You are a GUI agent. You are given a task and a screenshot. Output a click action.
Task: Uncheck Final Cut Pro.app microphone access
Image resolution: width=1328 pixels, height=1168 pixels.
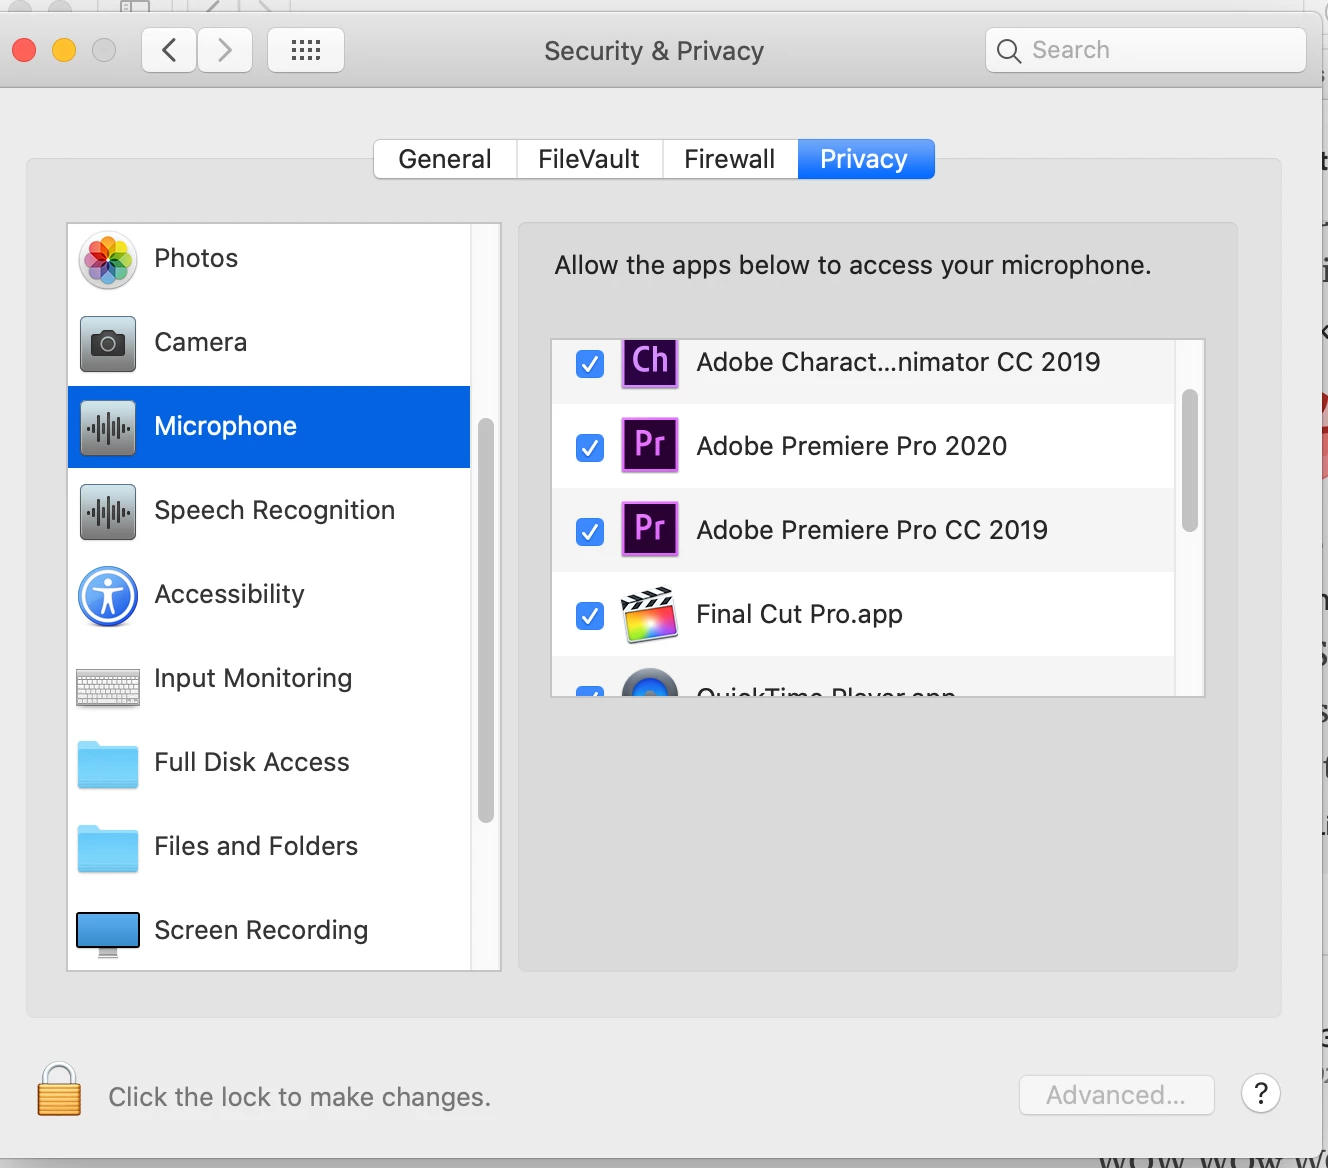(x=590, y=616)
